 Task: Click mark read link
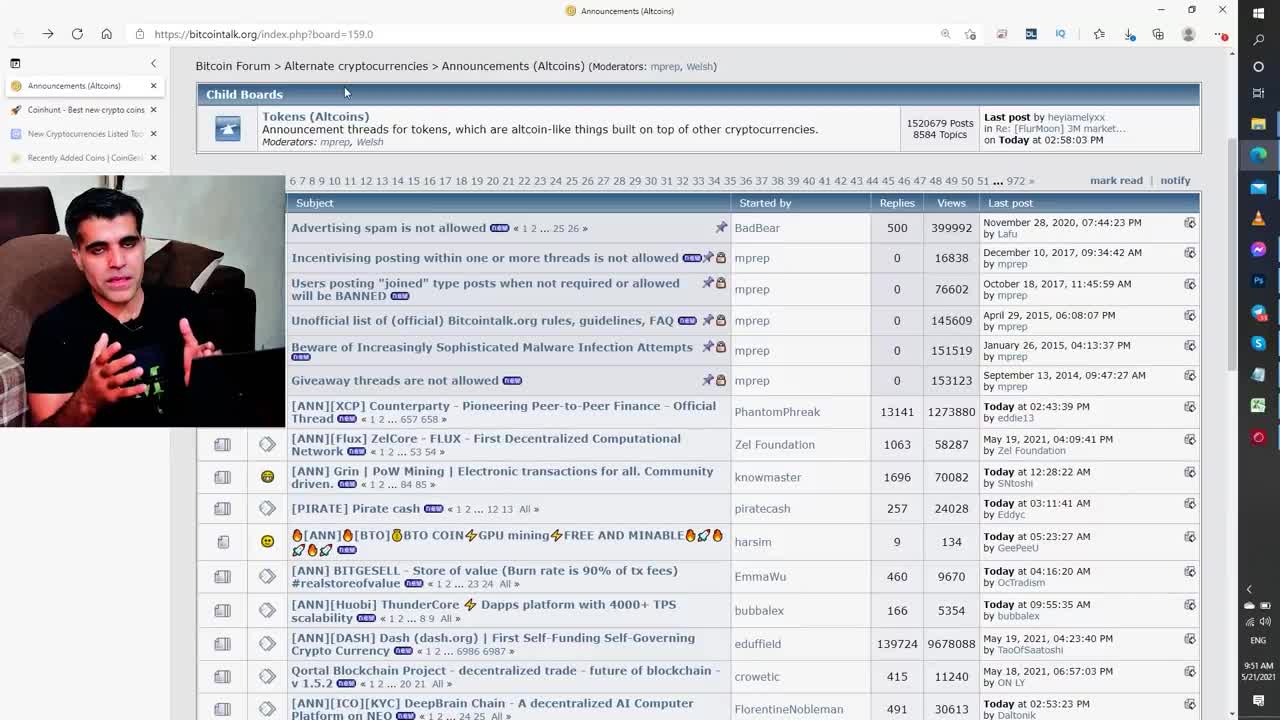[x=1116, y=181]
